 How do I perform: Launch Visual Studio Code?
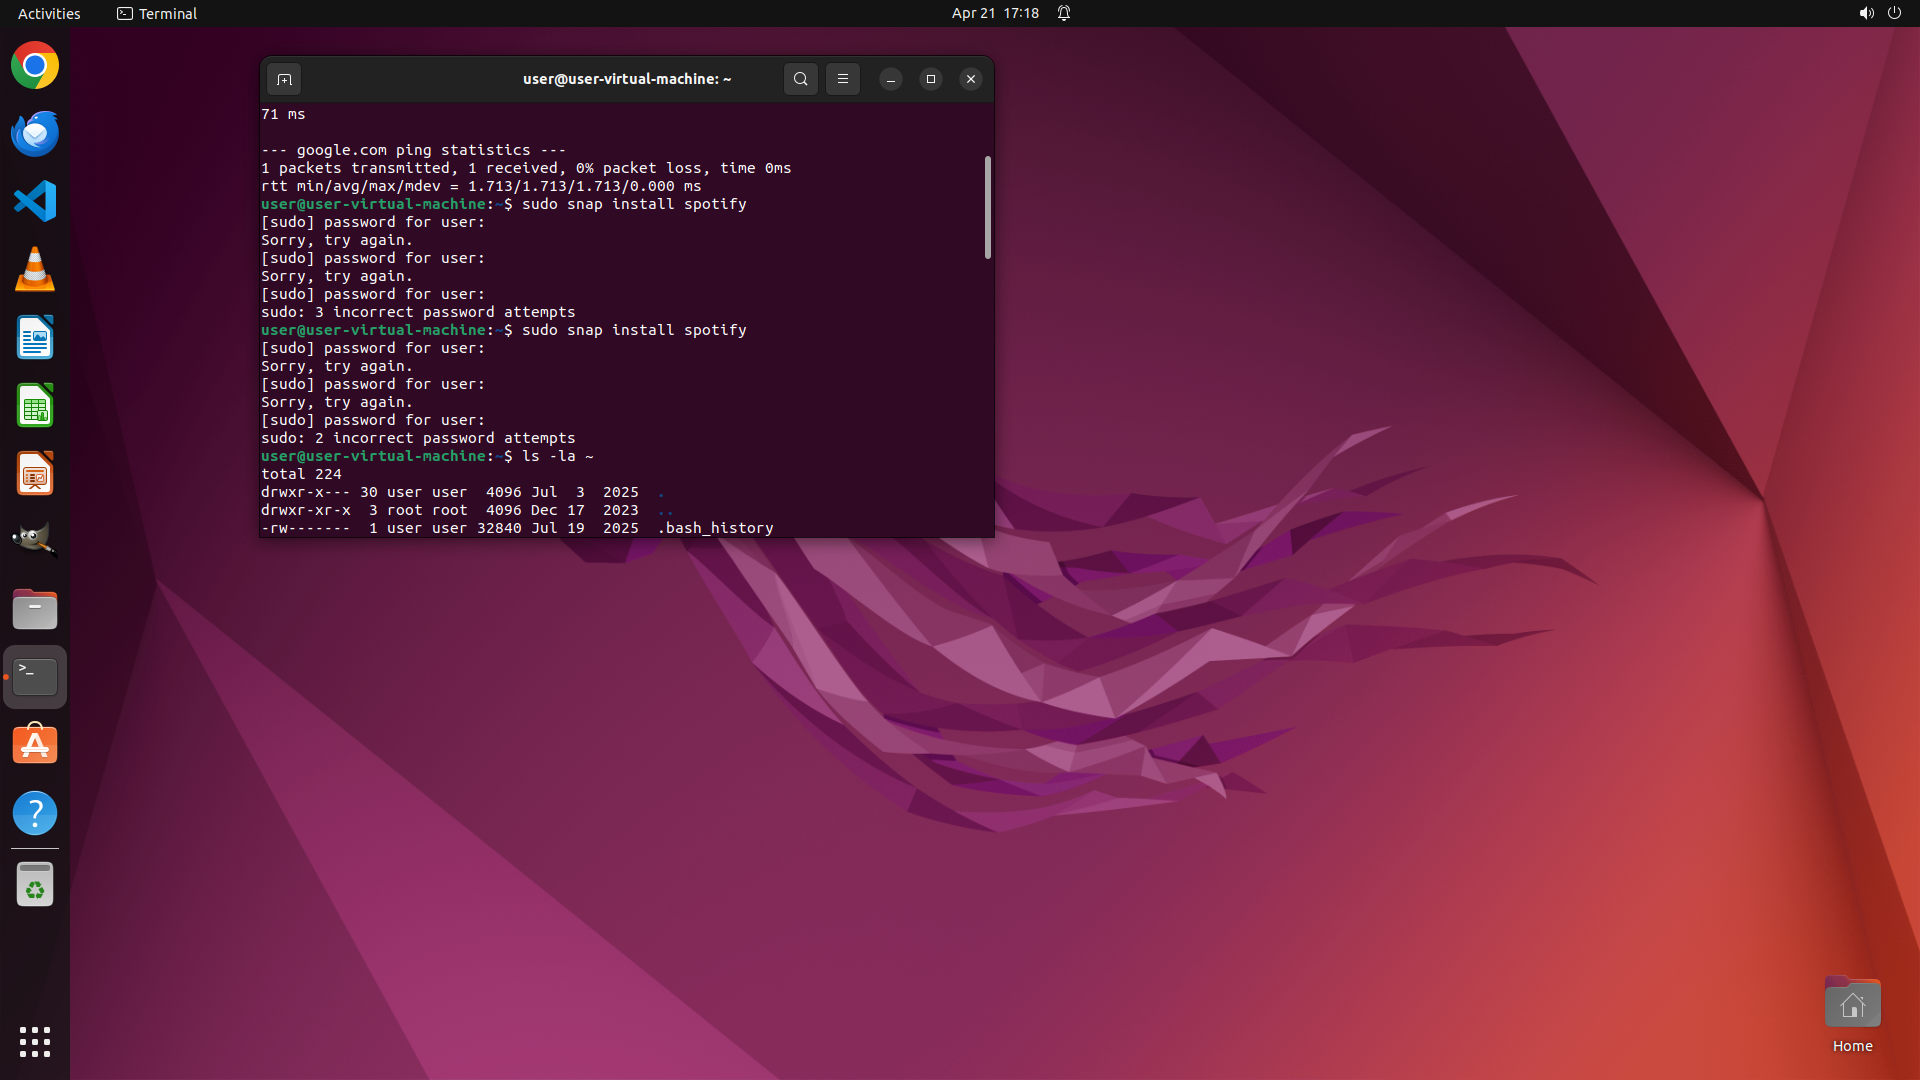tap(35, 202)
